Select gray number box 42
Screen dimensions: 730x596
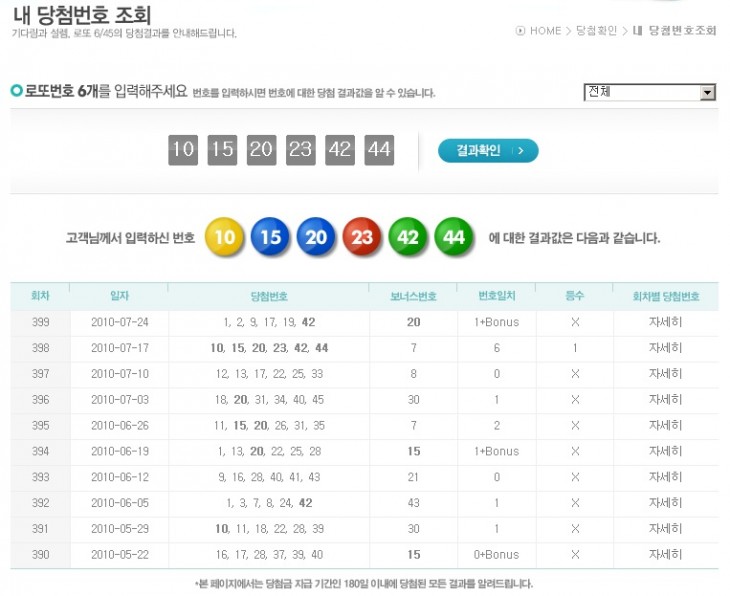tap(340, 149)
